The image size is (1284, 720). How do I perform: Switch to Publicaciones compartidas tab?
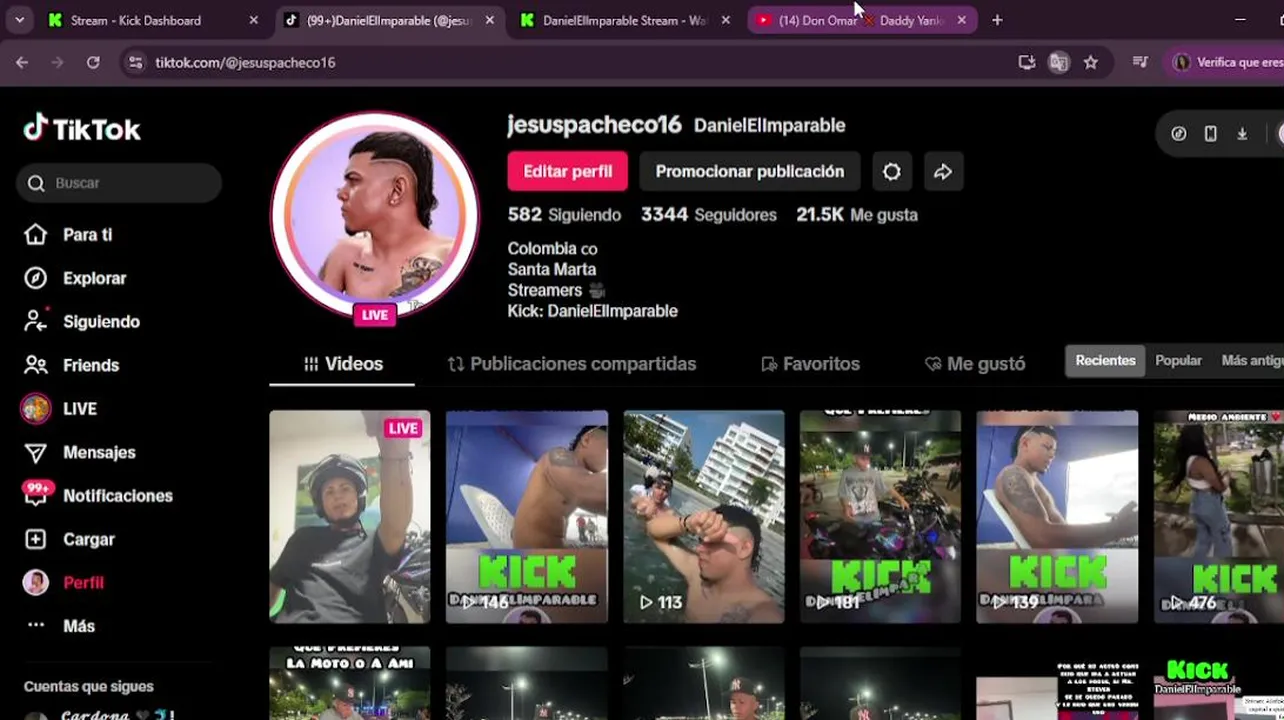[572, 364]
